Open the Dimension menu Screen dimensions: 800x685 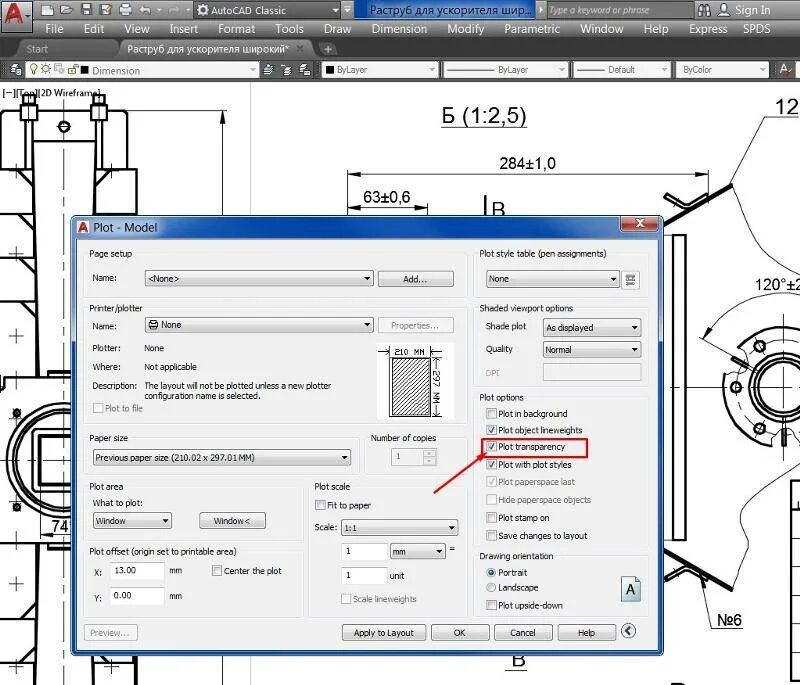tap(399, 29)
